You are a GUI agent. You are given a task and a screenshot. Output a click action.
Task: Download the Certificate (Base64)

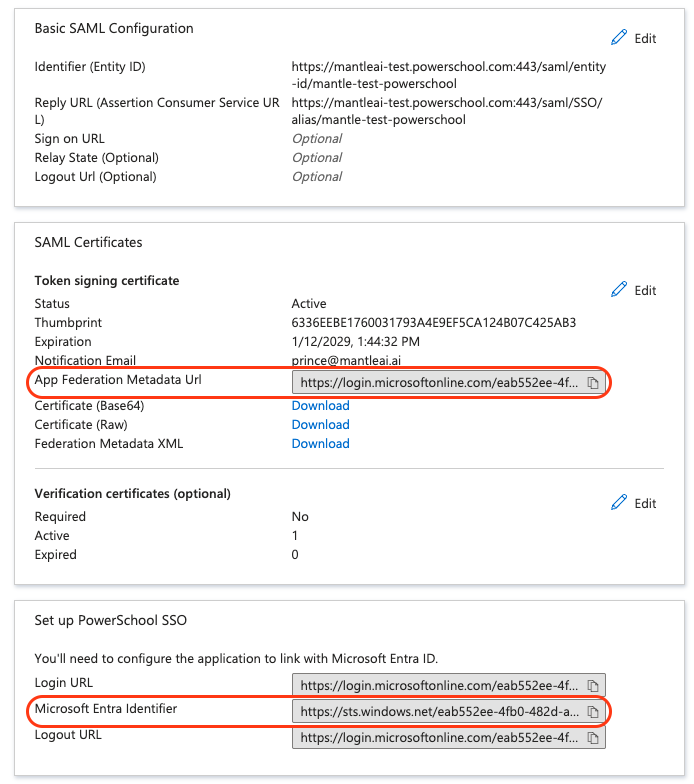tap(320, 406)
